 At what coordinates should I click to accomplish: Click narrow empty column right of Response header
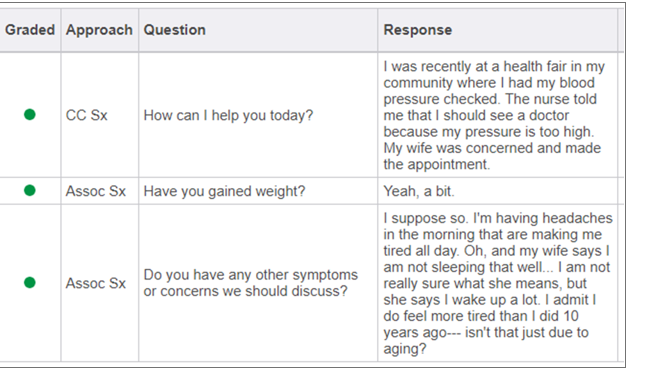click(621, 30)
